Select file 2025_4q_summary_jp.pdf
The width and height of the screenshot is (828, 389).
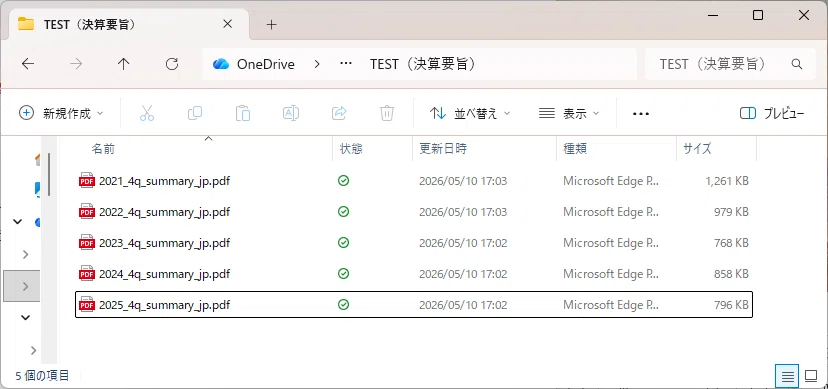[164, 305]
